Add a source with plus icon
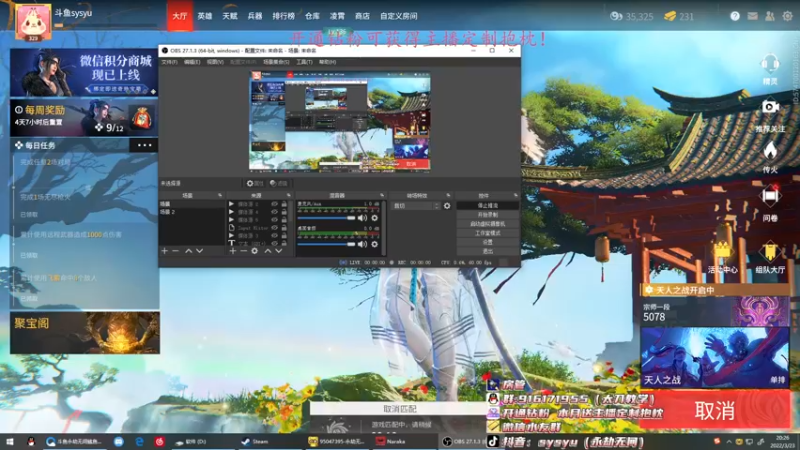 (x=233, y=251)
